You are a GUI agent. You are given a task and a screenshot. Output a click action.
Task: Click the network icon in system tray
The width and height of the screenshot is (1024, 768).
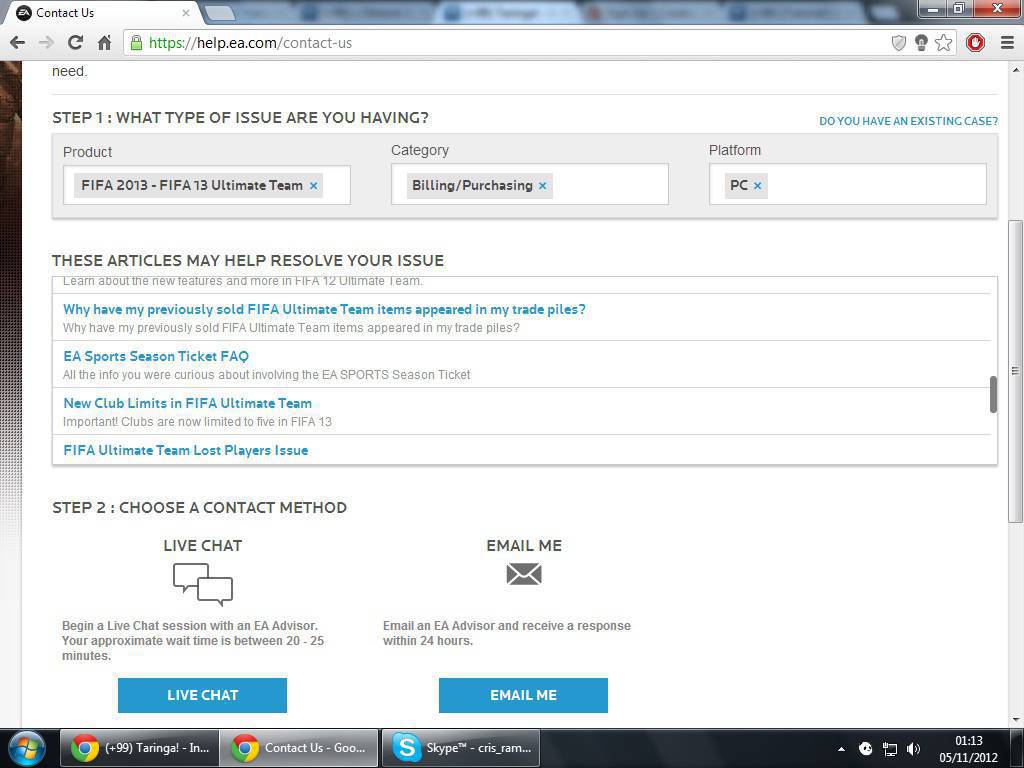(x=889, y=749)
